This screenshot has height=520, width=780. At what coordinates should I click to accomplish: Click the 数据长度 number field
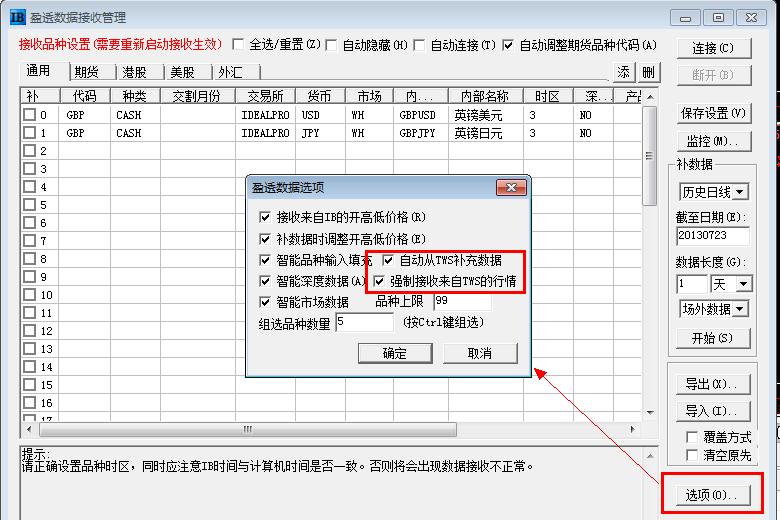click(691, 284)
